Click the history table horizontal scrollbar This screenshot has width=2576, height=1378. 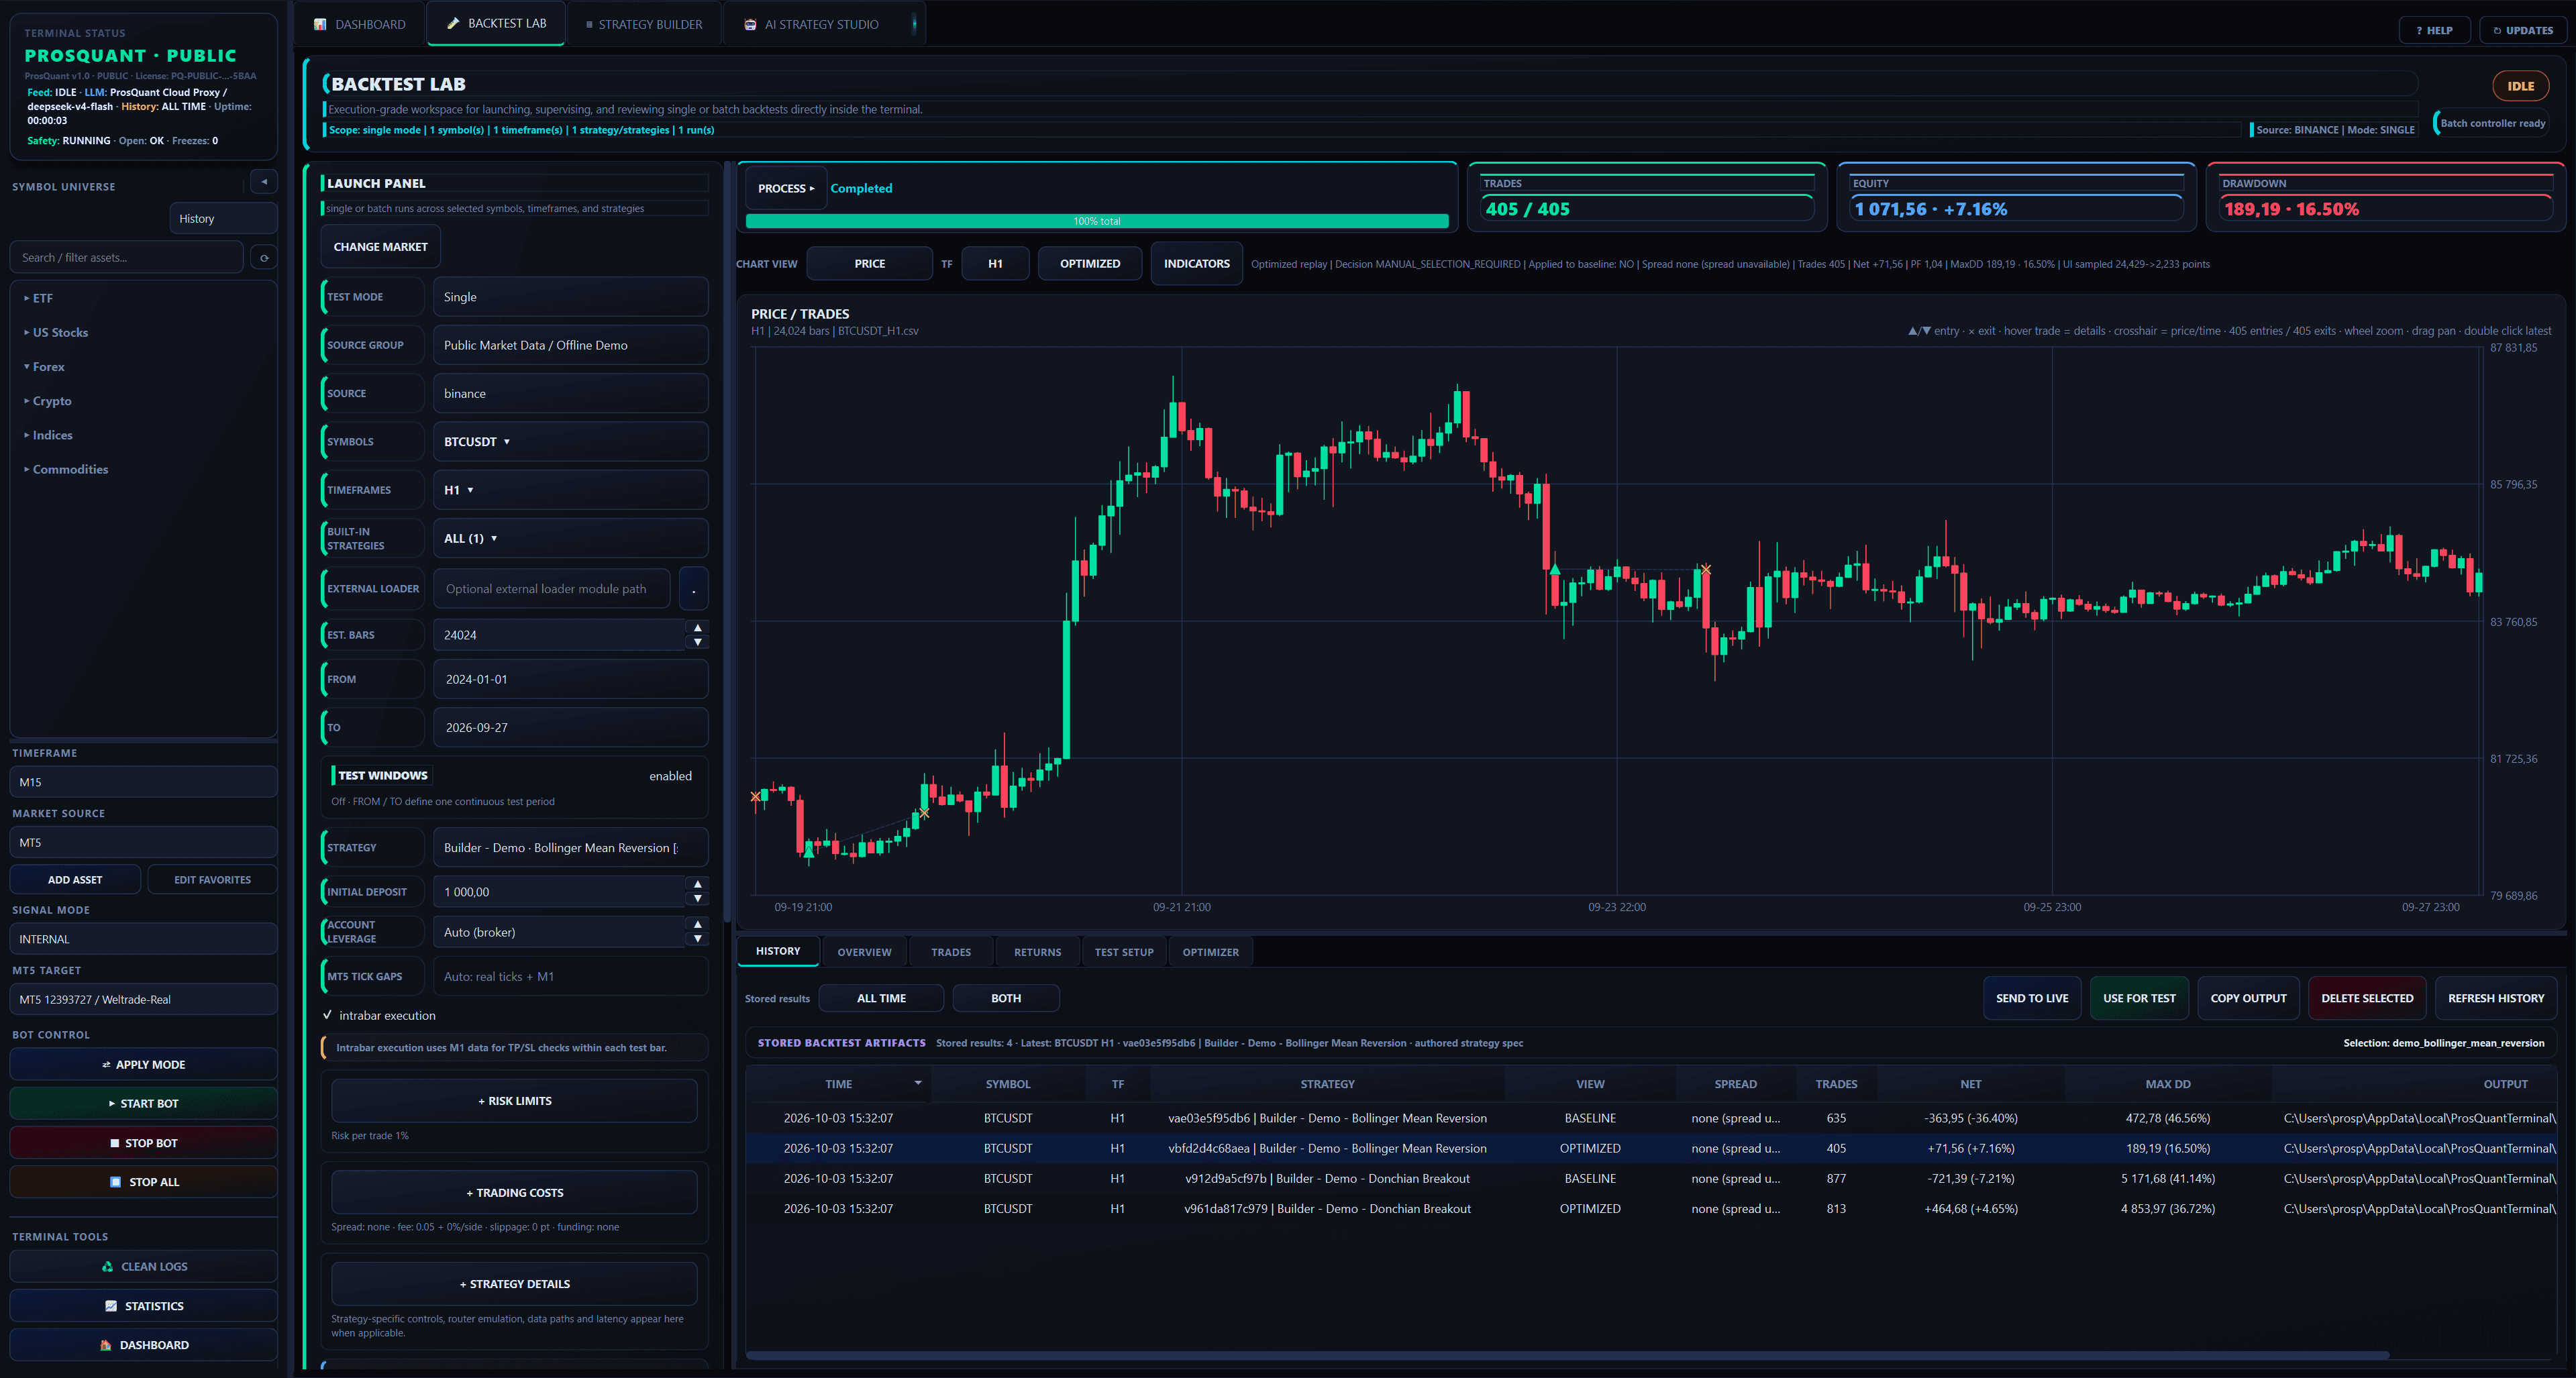[x=1567, y=1355]
